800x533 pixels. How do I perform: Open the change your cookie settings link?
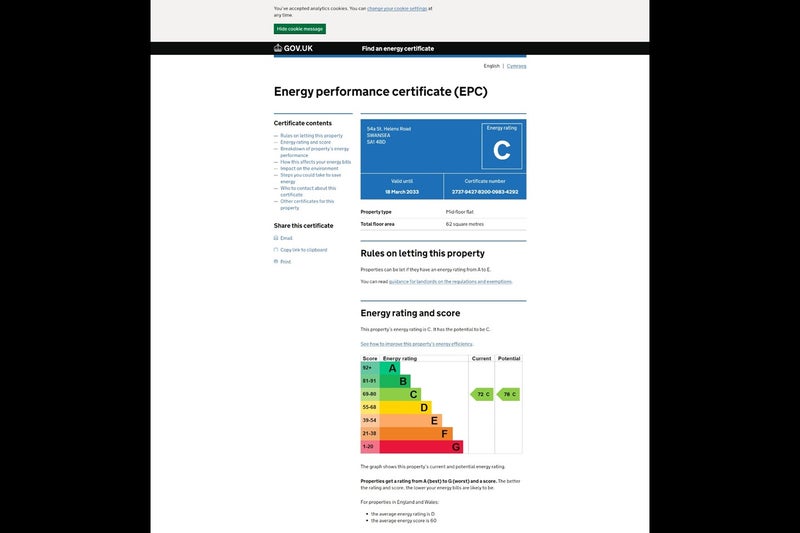pyautogui.click(x=397, y=8)
